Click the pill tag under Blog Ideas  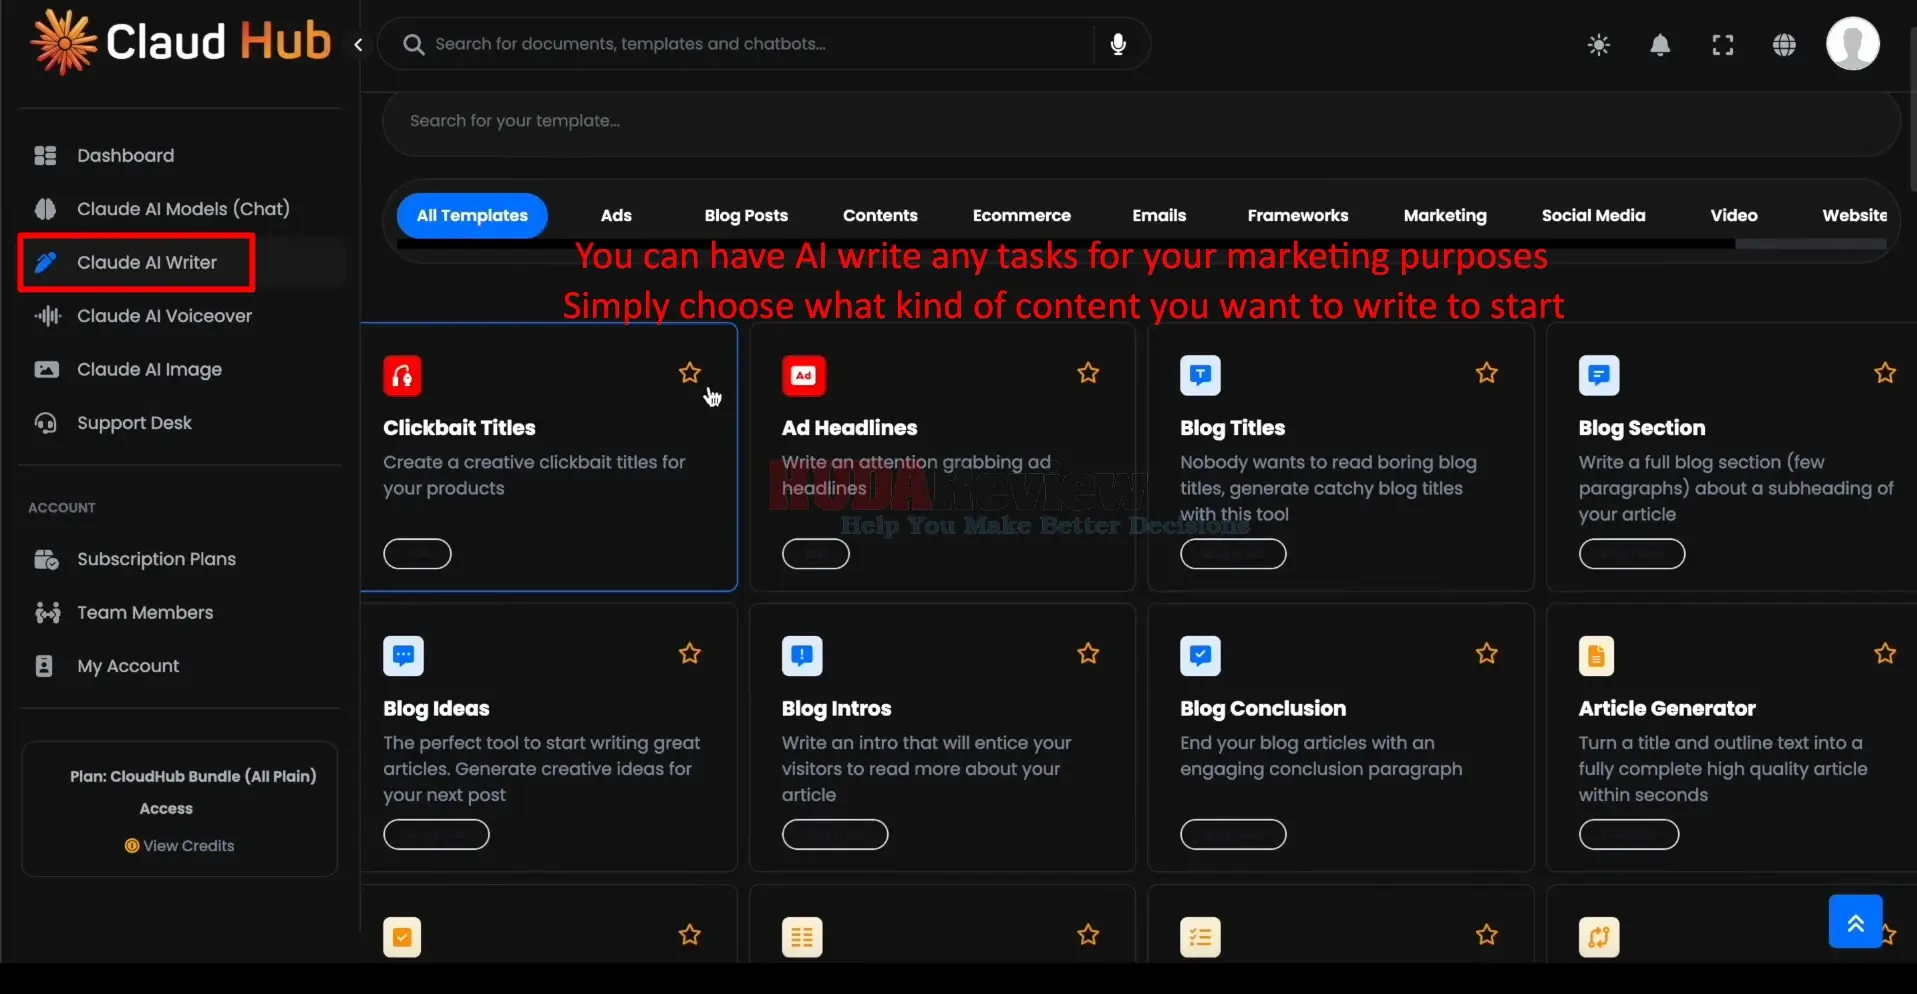[436, 835]
